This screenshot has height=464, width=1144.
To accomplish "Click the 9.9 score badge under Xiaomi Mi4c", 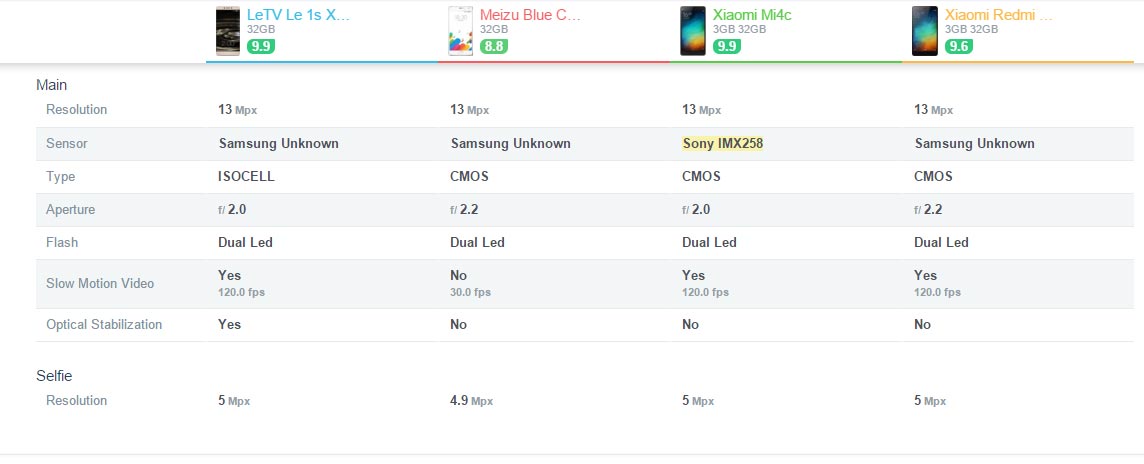I will pyautogui.click(x=726, y=47).
